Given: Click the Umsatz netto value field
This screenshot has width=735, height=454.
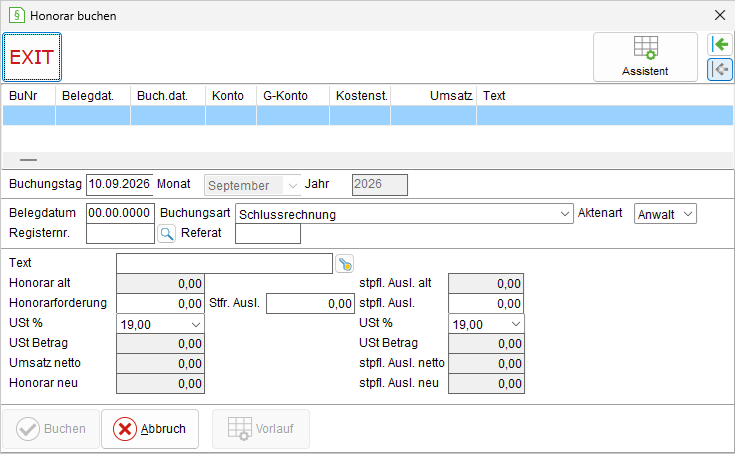Looking at the screenshot, I should (160, 364).
